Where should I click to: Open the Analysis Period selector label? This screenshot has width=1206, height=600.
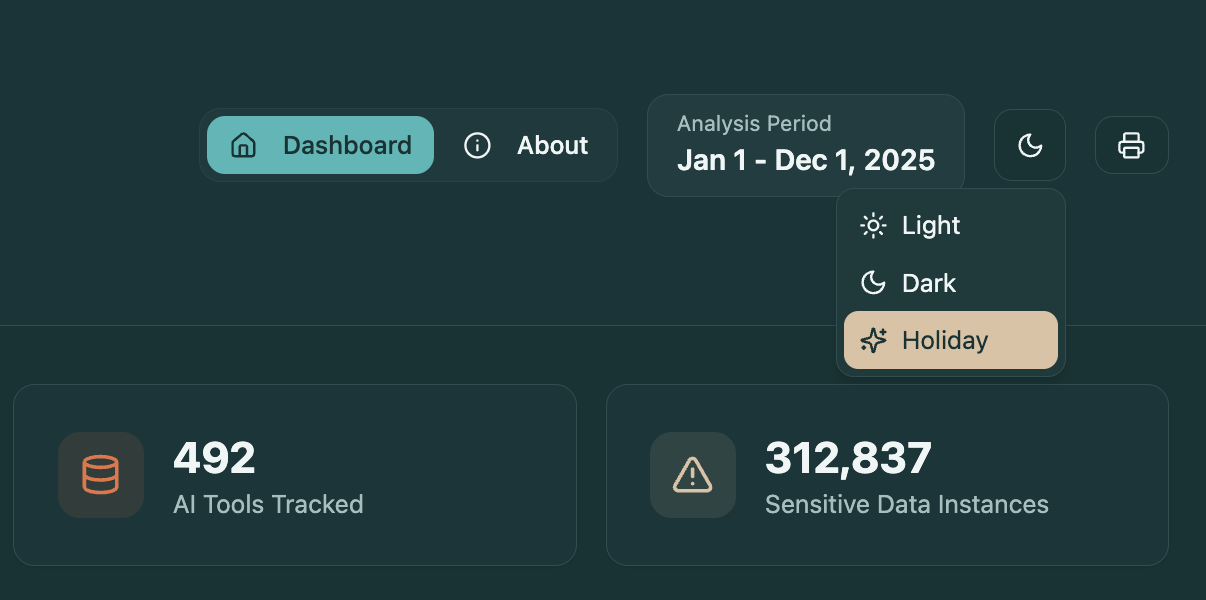coord(754,124)
